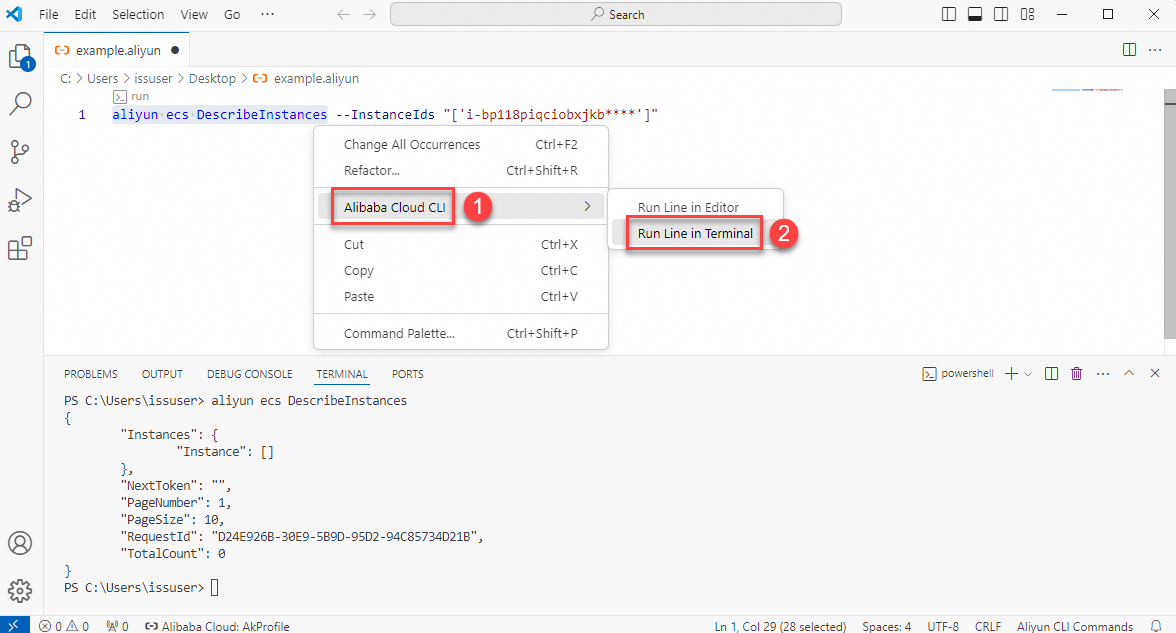The height and width of the screenshot is (633, 1176).
Task: Select the example.aliyun editor tab
Action: (116, 50)
